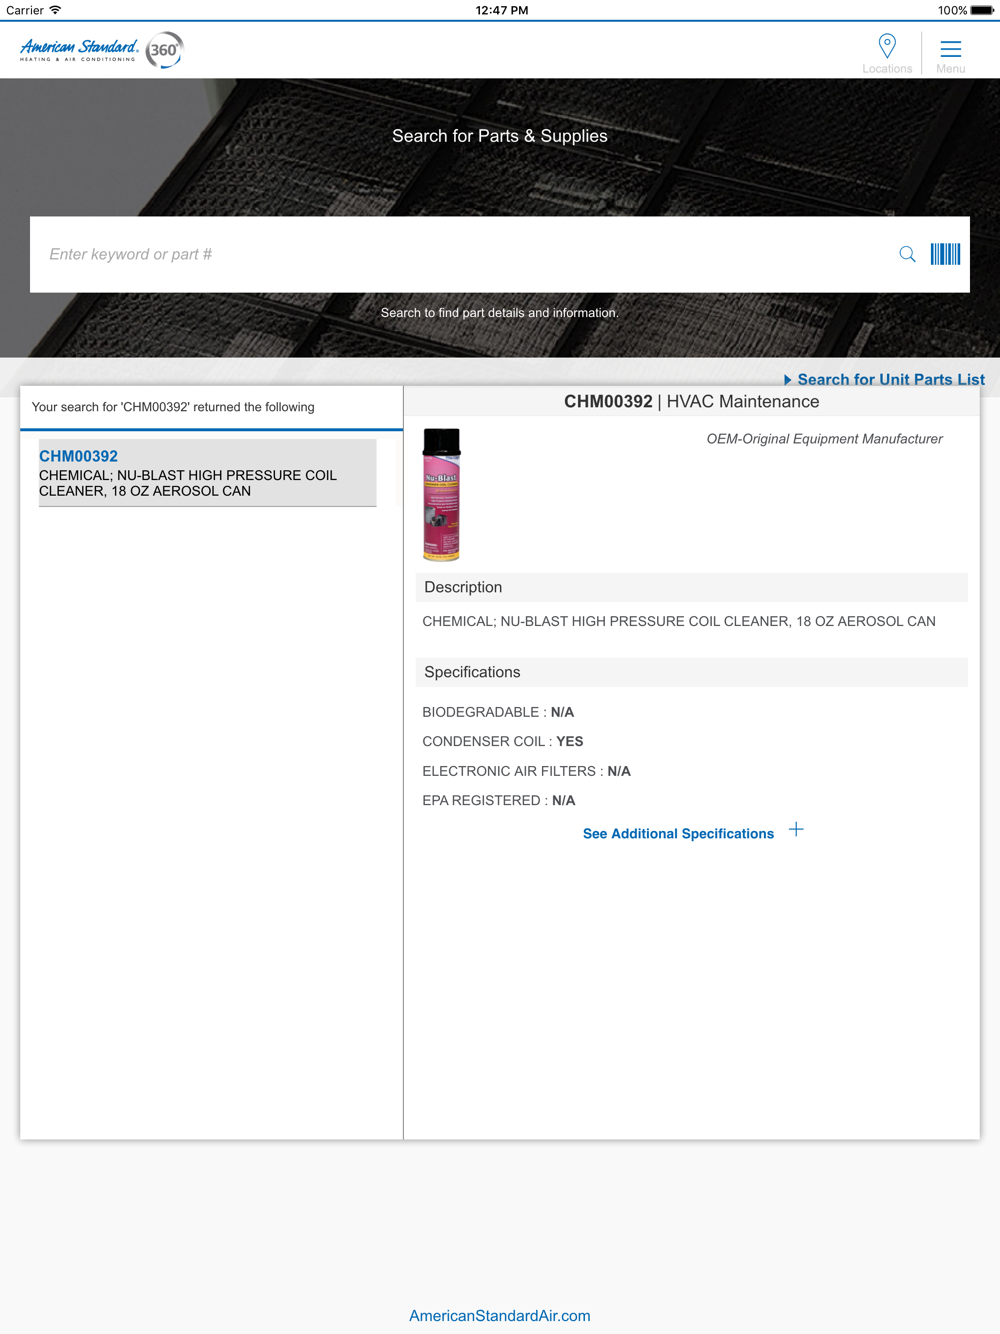
Task: Click the ELECTRONIC AIR FILTERS : N/A row
Action: [526, 771]
